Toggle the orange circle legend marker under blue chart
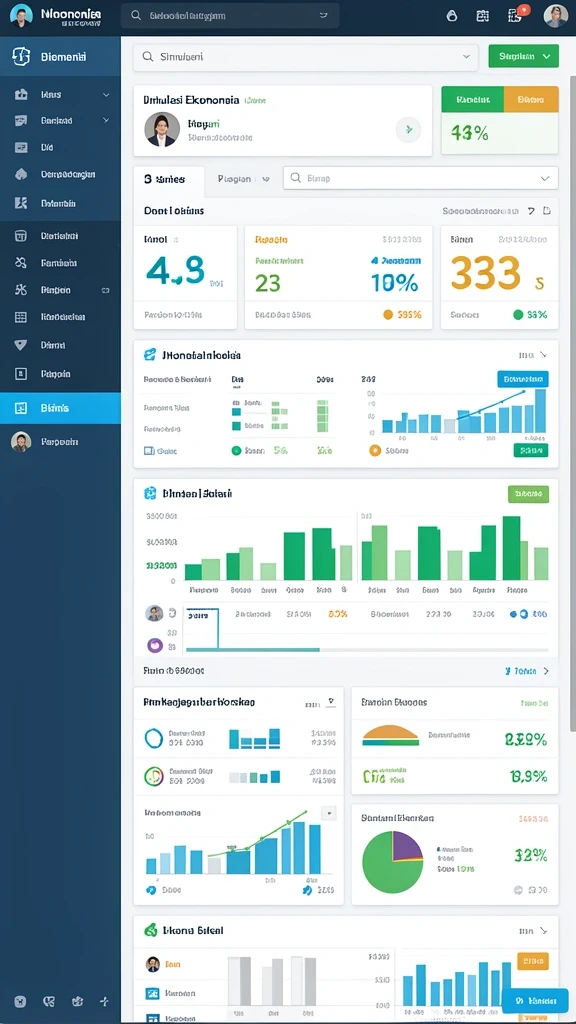576x1024 pixels. click(374, 450)
